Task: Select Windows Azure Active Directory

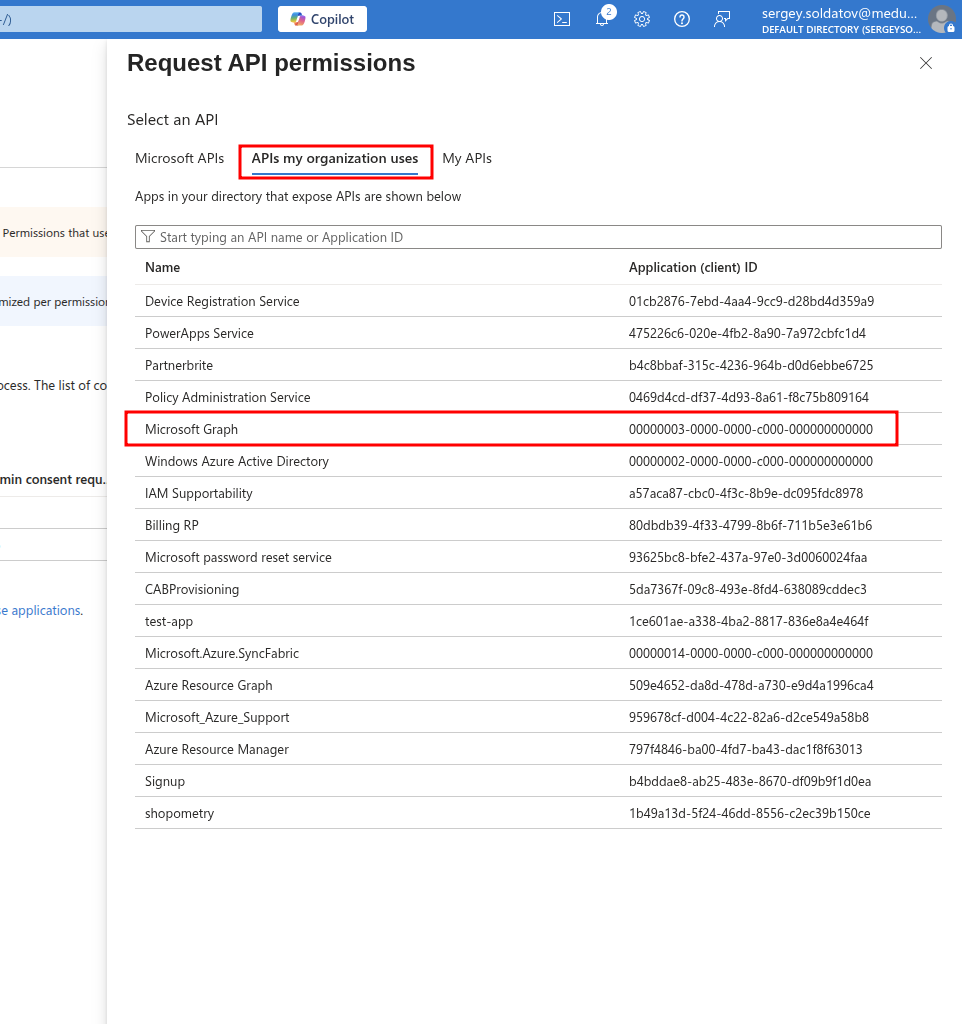Action: click(x=538, y=461)
